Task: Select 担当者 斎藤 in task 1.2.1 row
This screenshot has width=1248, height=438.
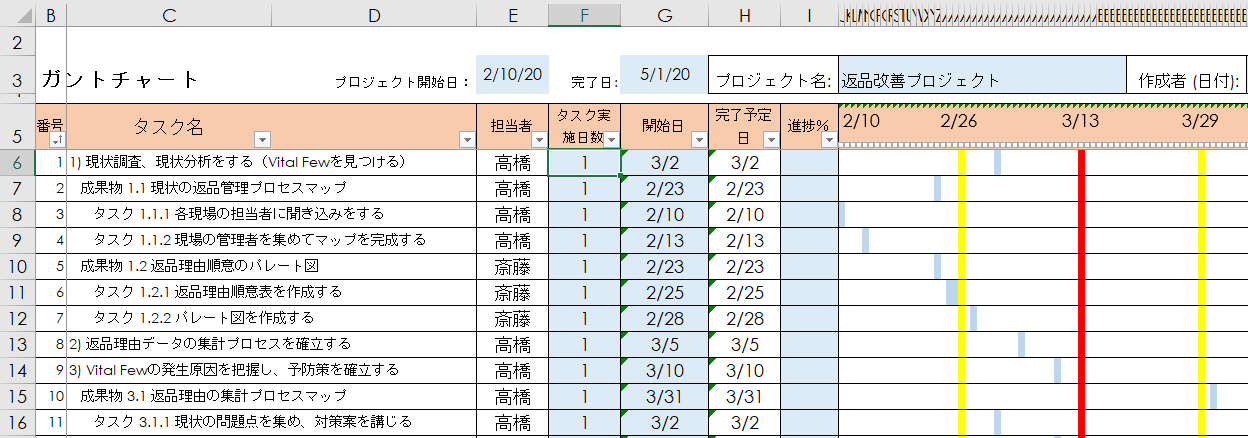Action: pos(512,292)
